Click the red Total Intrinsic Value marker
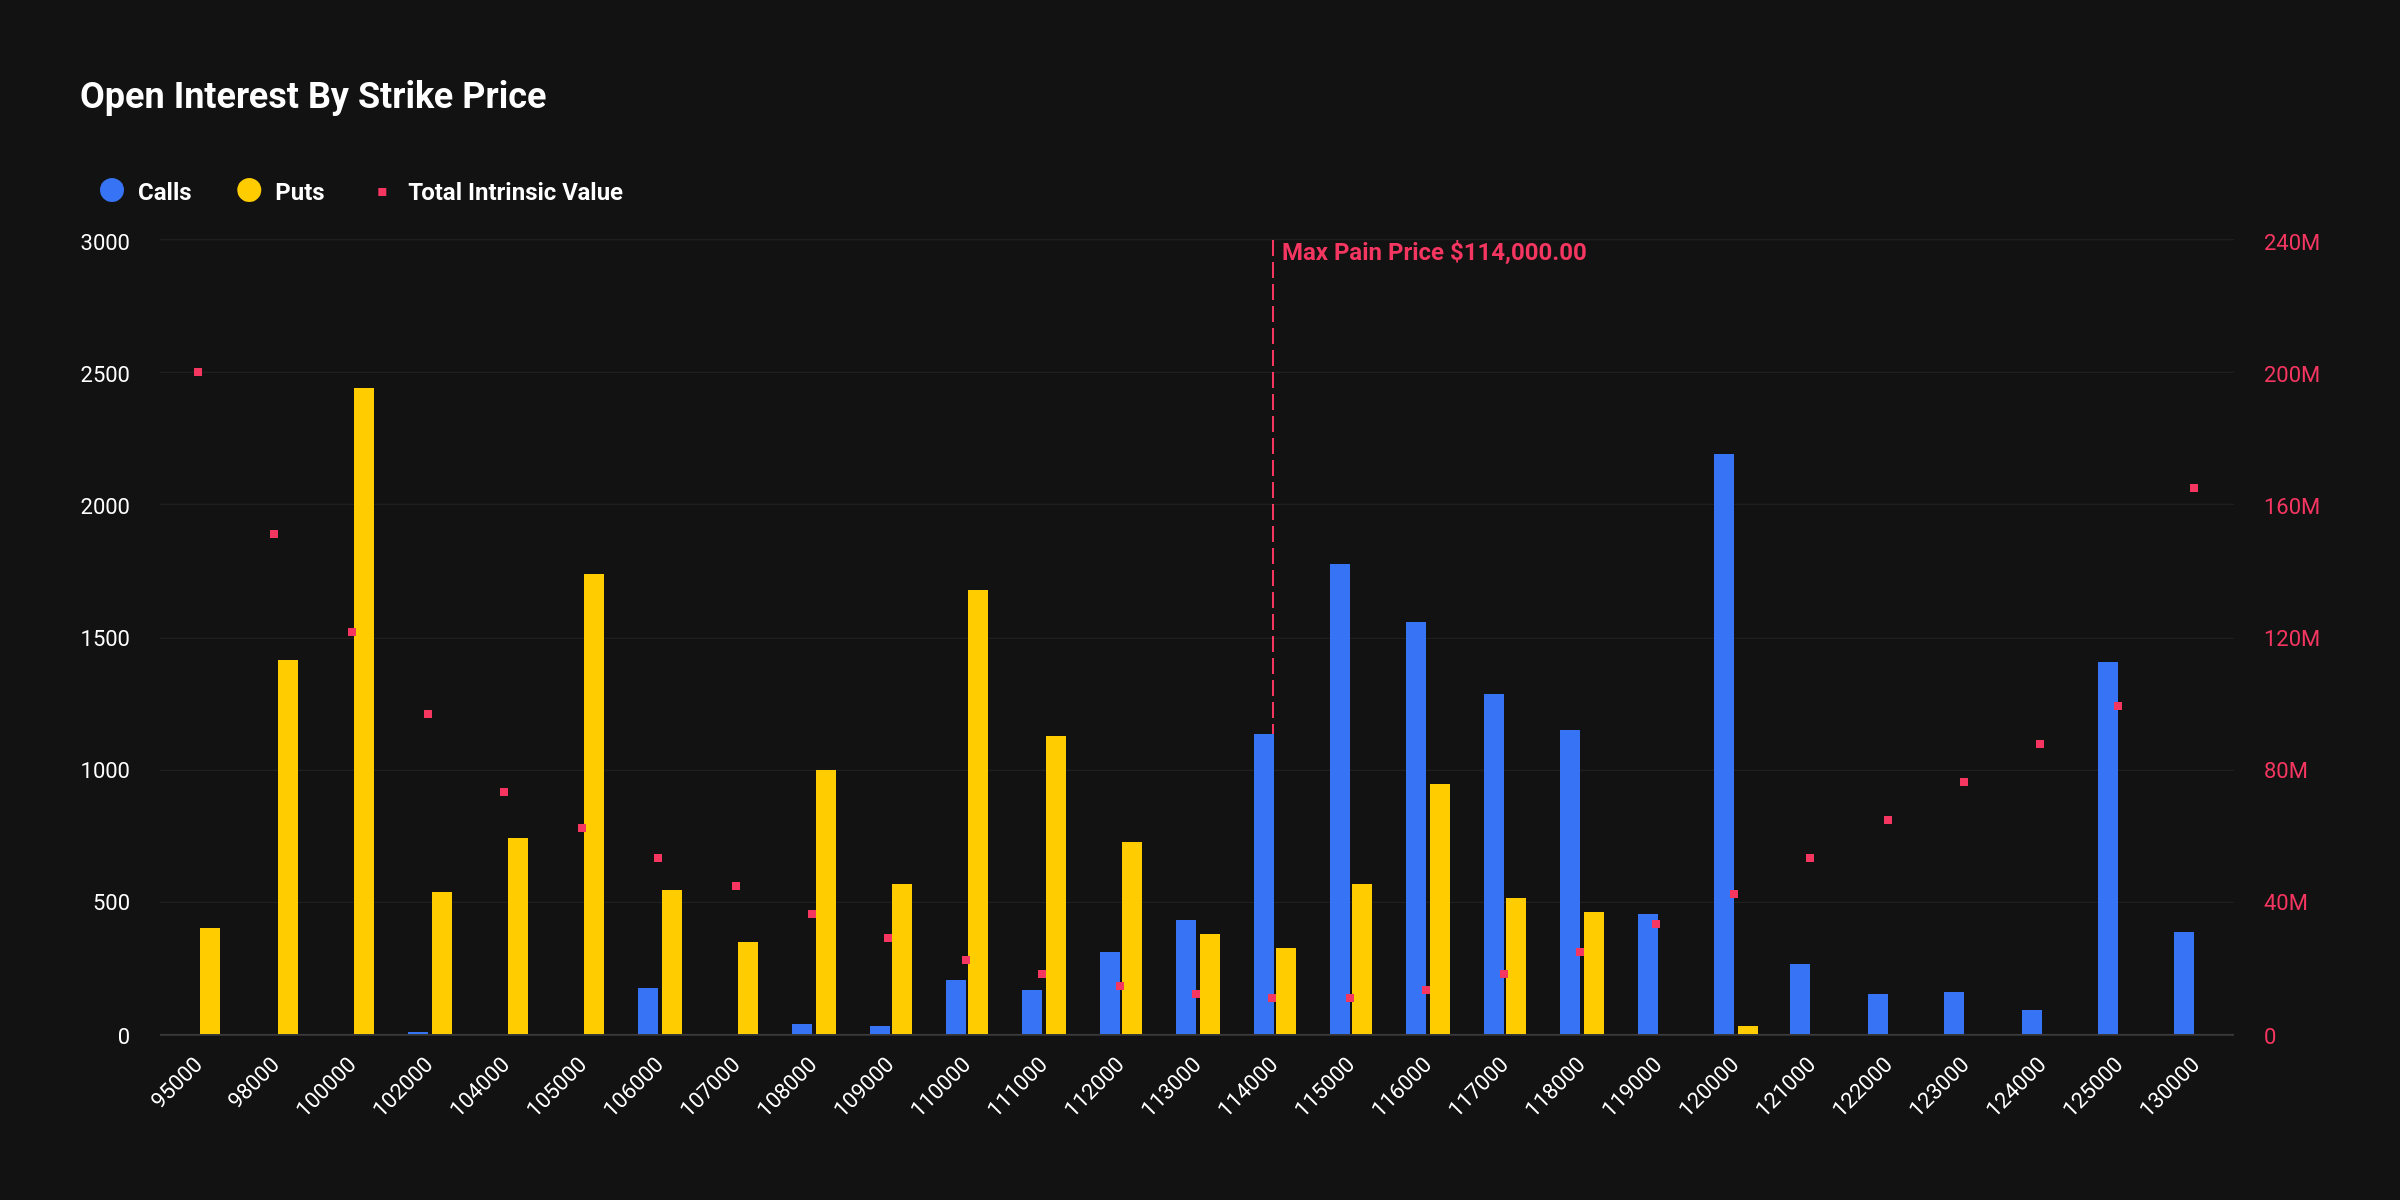Viewport: 2400px width, 1200px height. pos(382,192)
